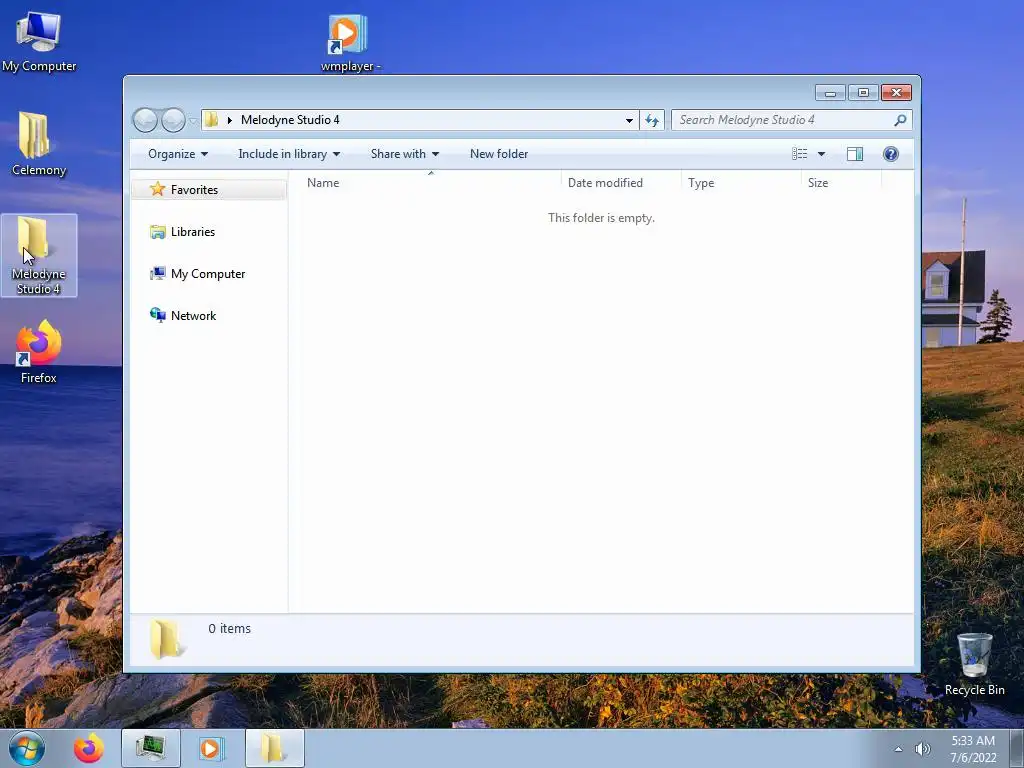Click the folder icon in address bar
This screenshot has width=1024, height=768.
212,120
